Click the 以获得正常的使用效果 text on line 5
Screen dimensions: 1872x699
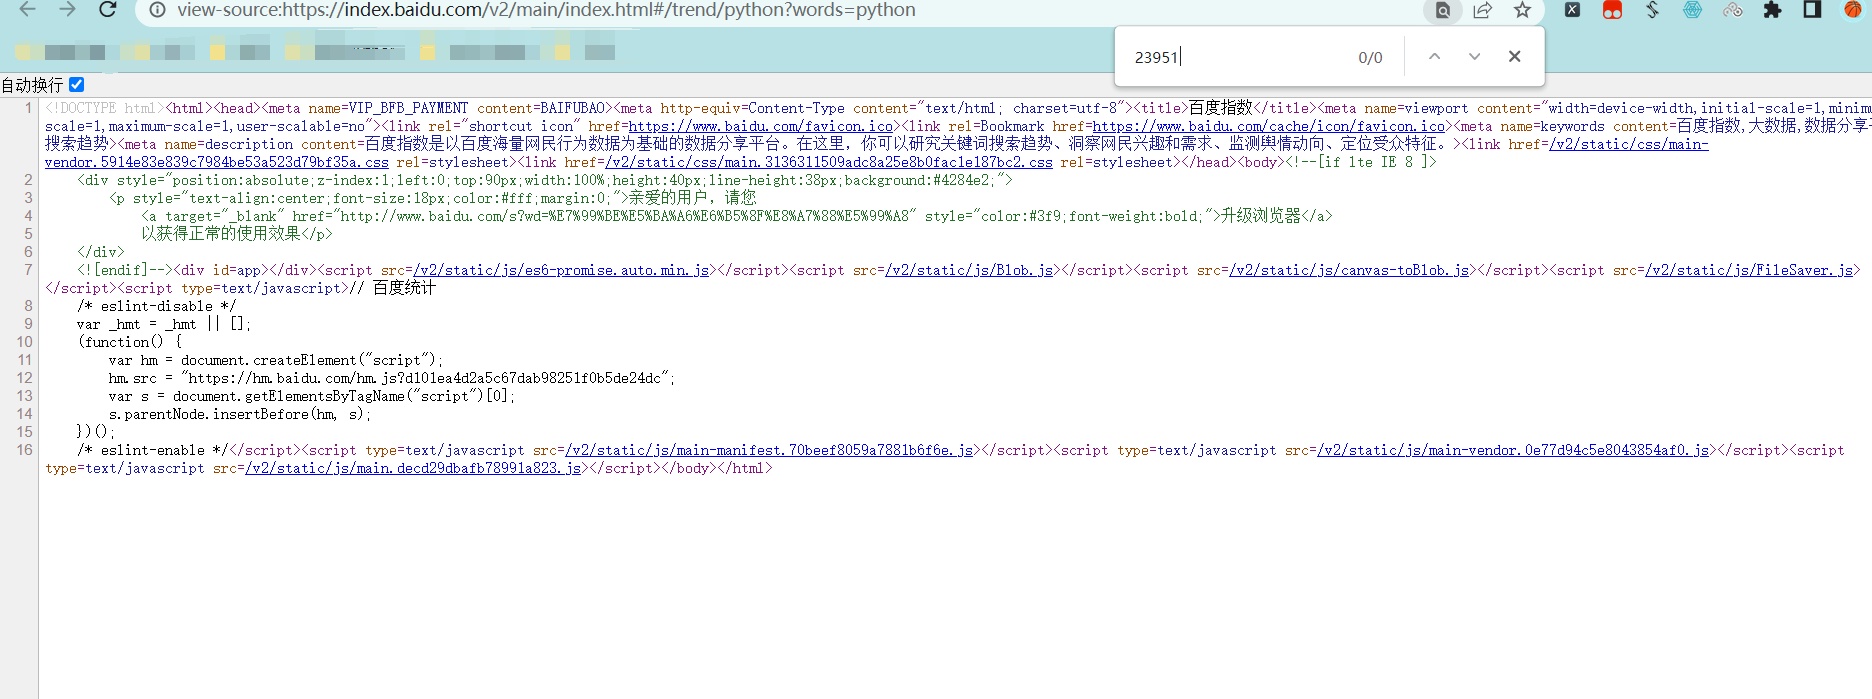click(220, 234)
